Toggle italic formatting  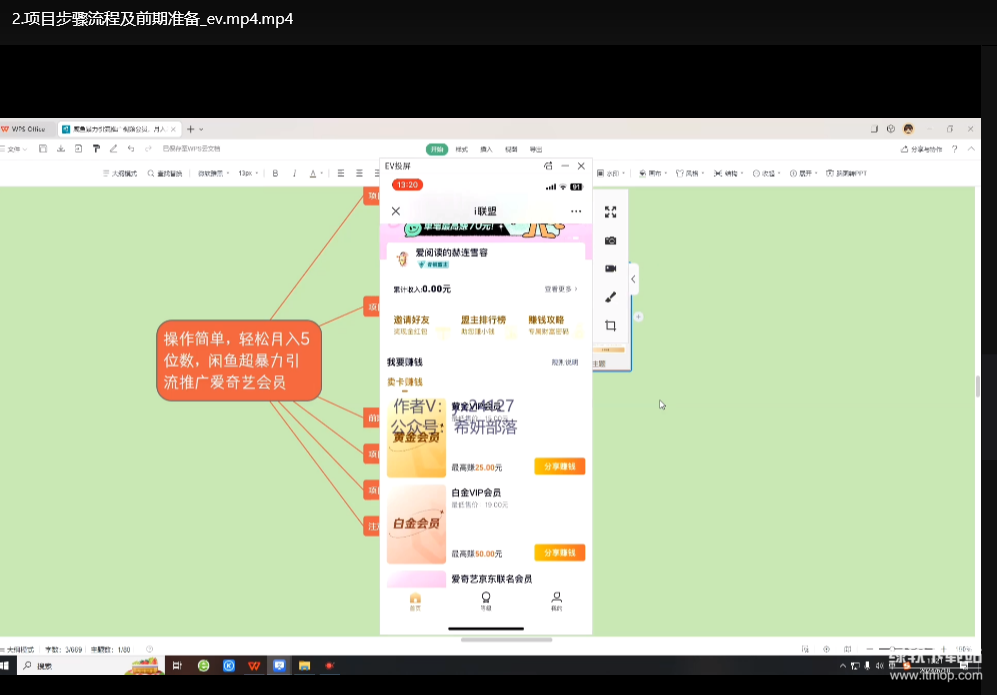294,173
